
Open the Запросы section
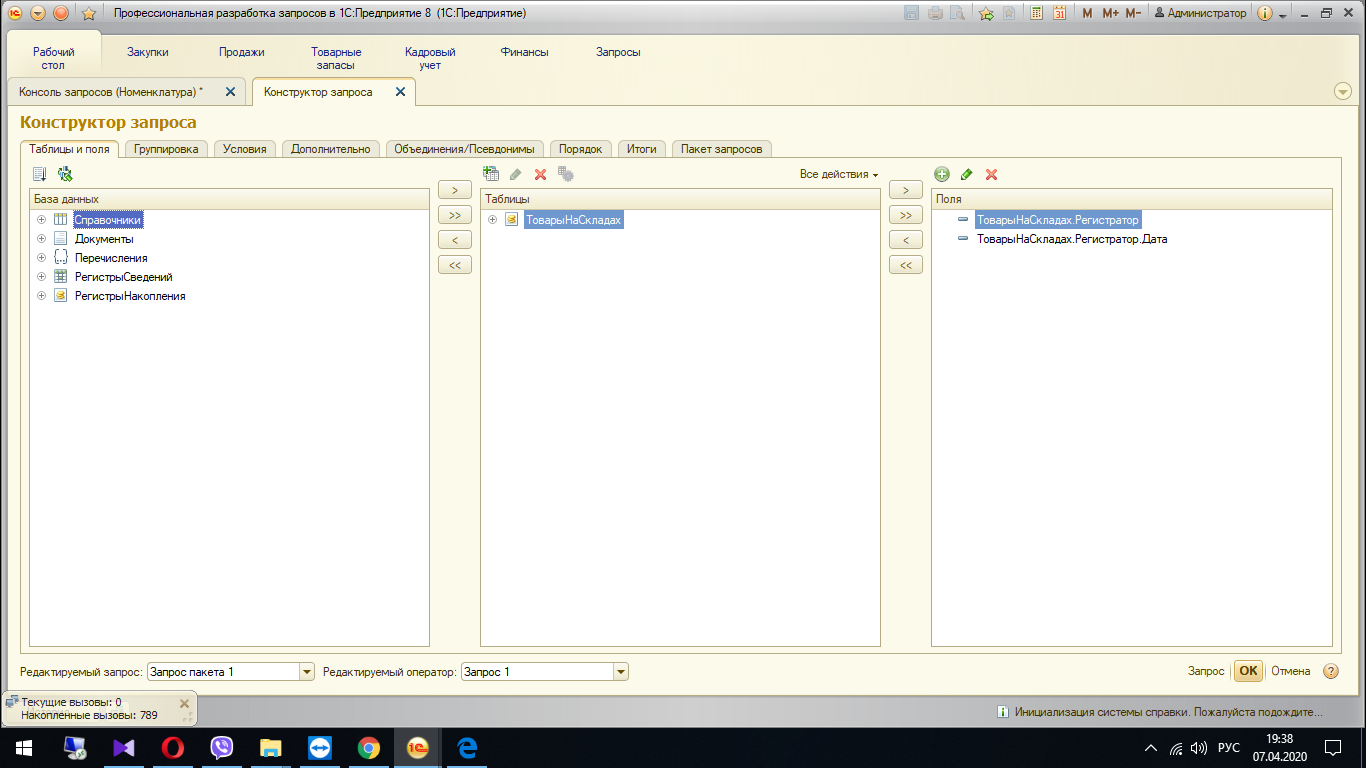[x=618, y=52]
